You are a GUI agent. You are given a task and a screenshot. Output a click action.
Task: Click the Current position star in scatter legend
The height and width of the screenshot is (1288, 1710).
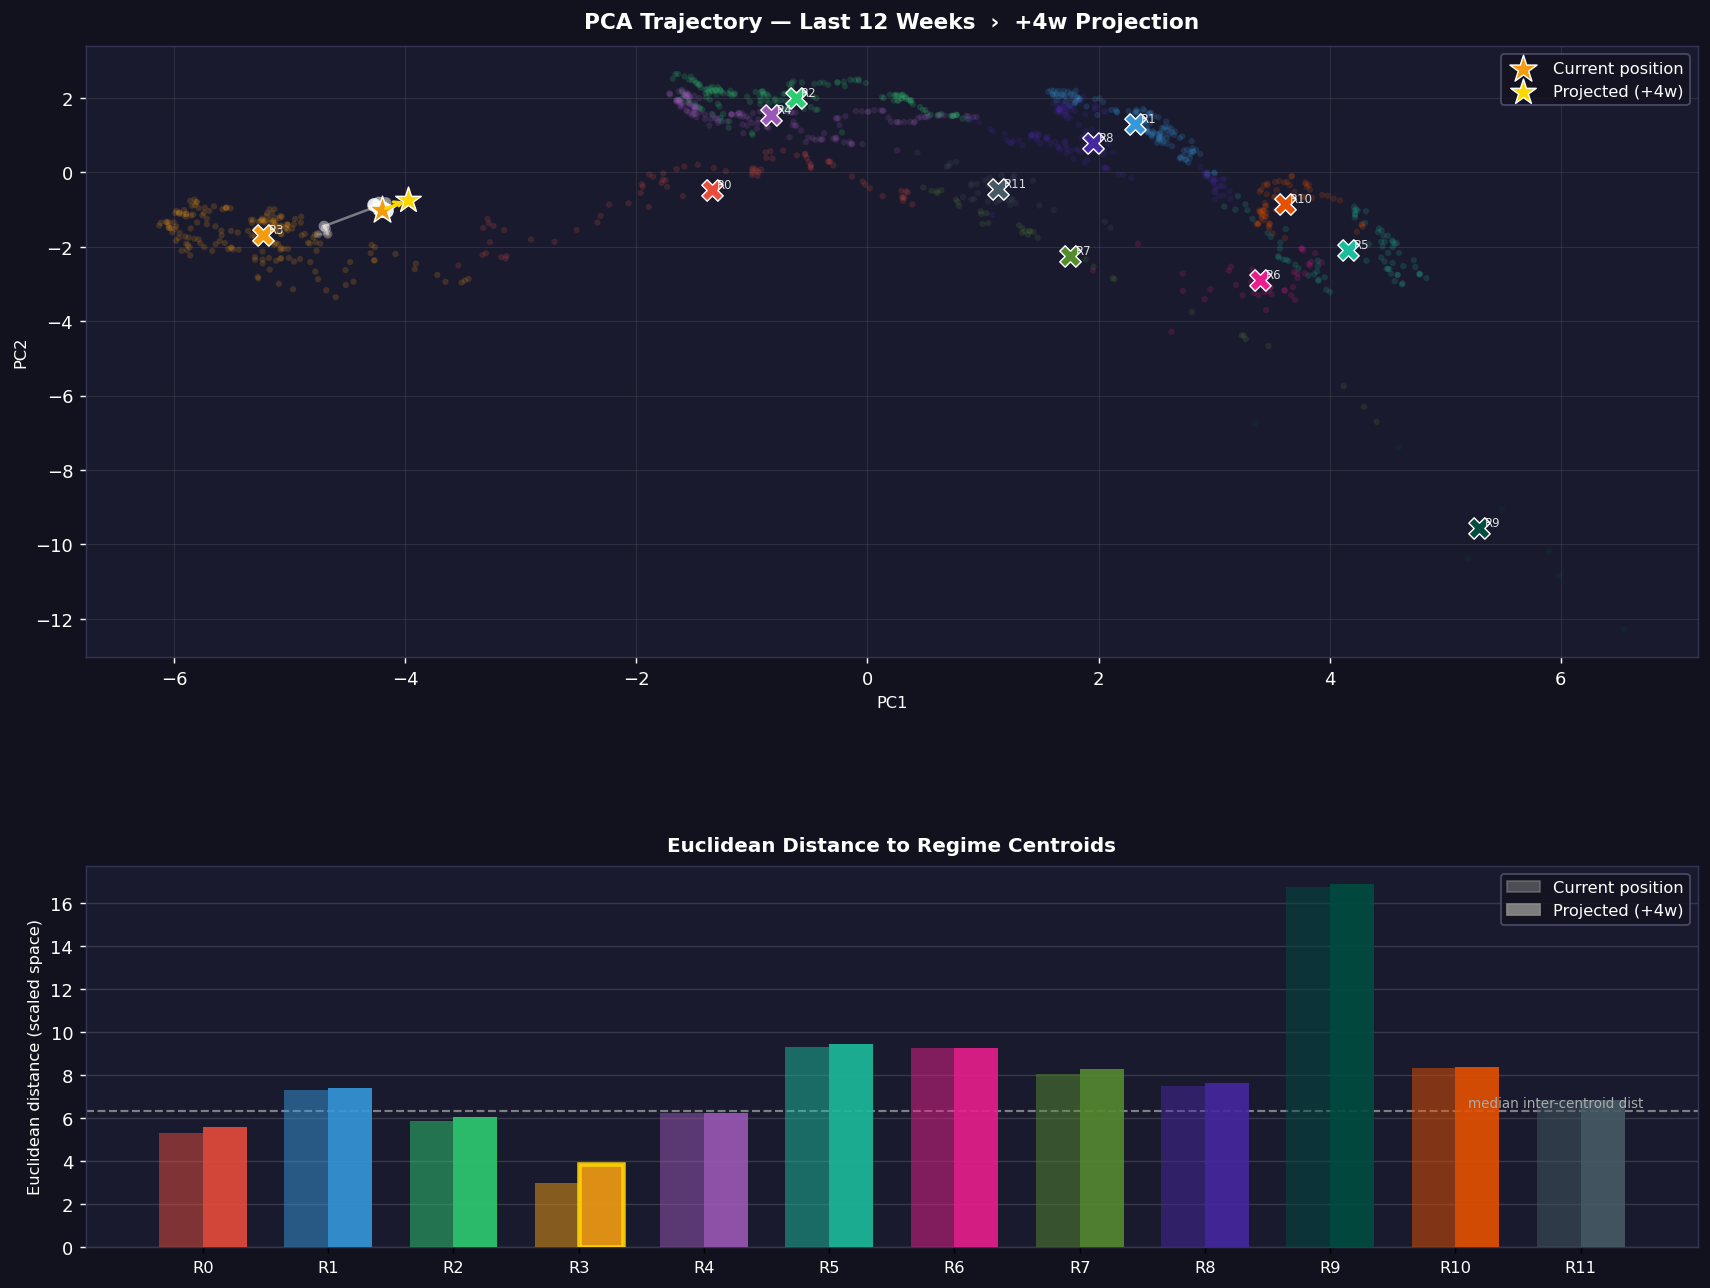point(1523,69)
